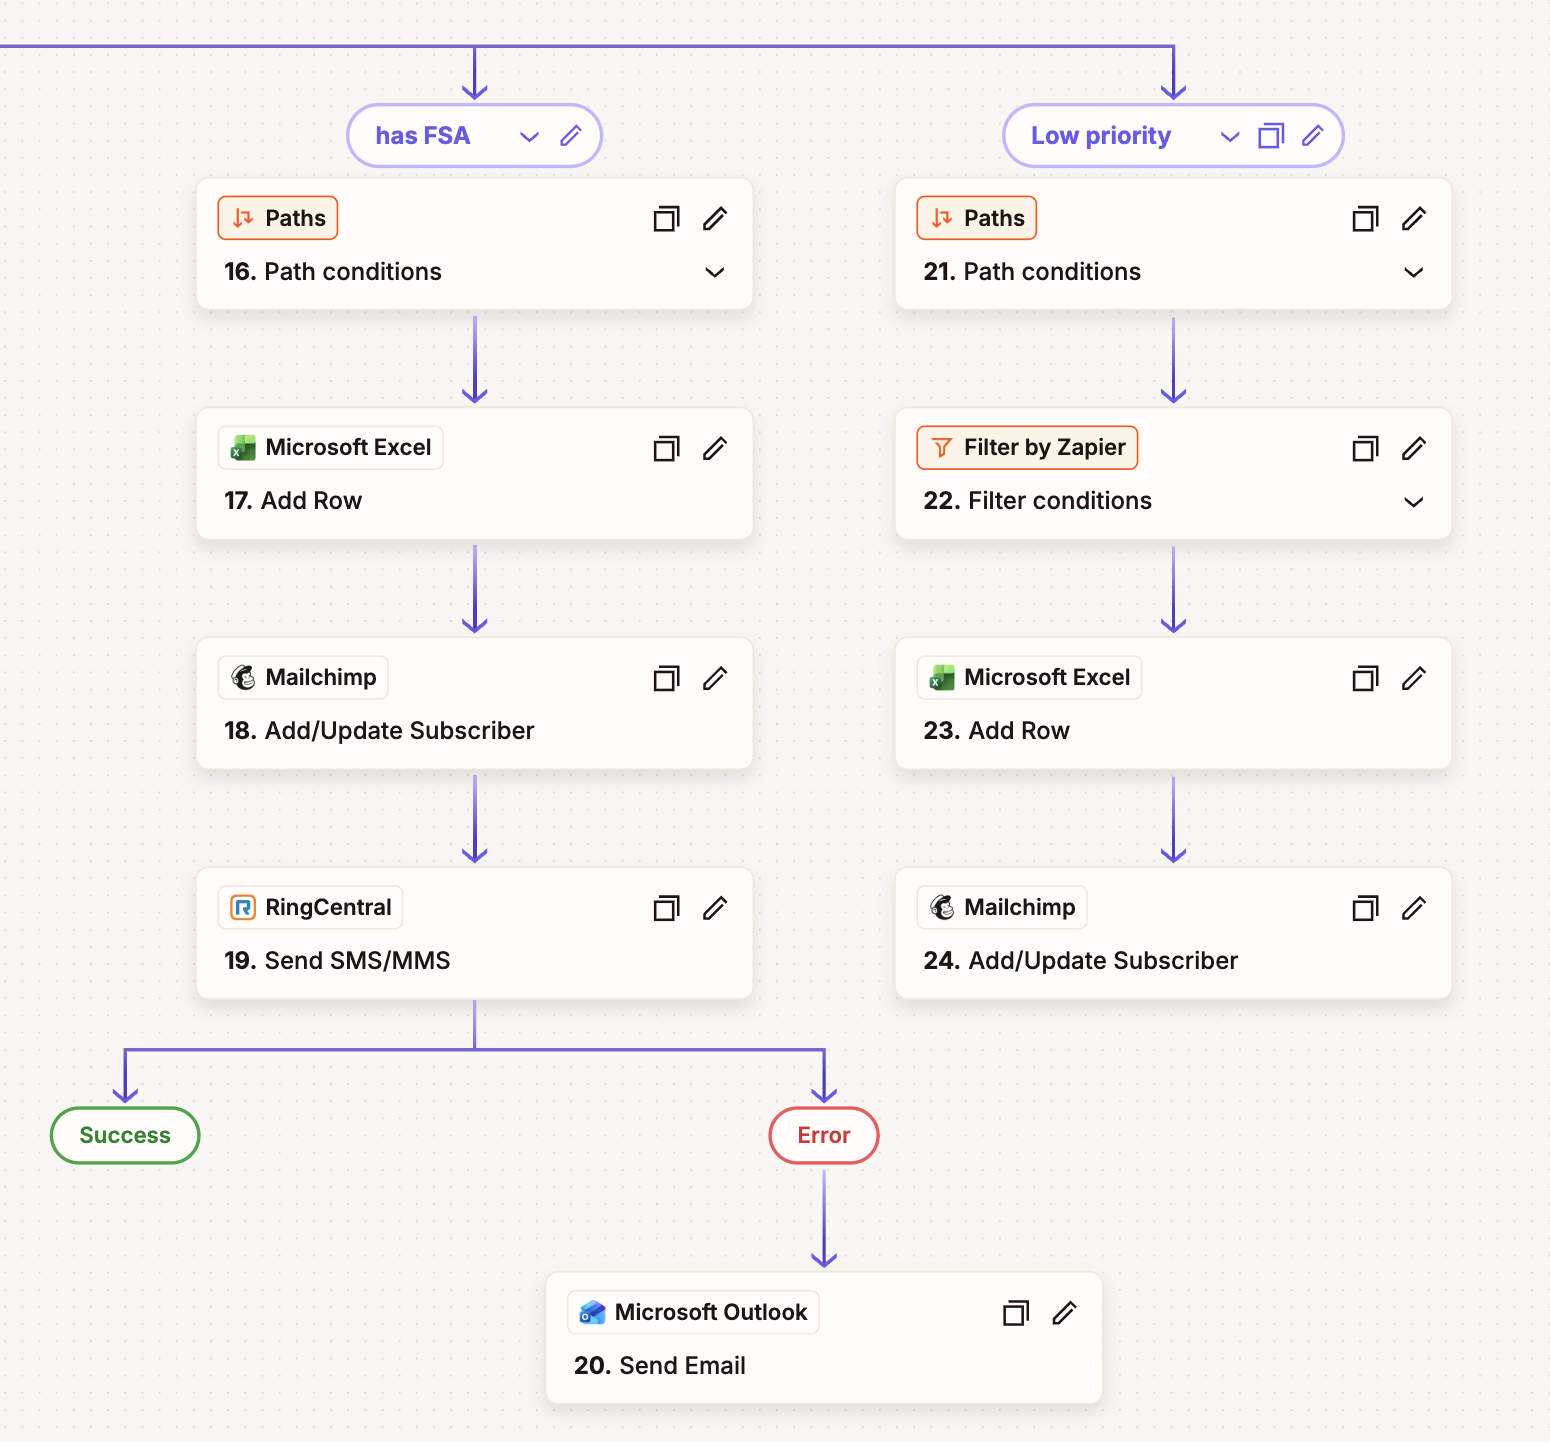1550x1446 pixels.
Task: Edit the Send SMS/MMS step with pencil icon
Action: (x=715, y=908)
